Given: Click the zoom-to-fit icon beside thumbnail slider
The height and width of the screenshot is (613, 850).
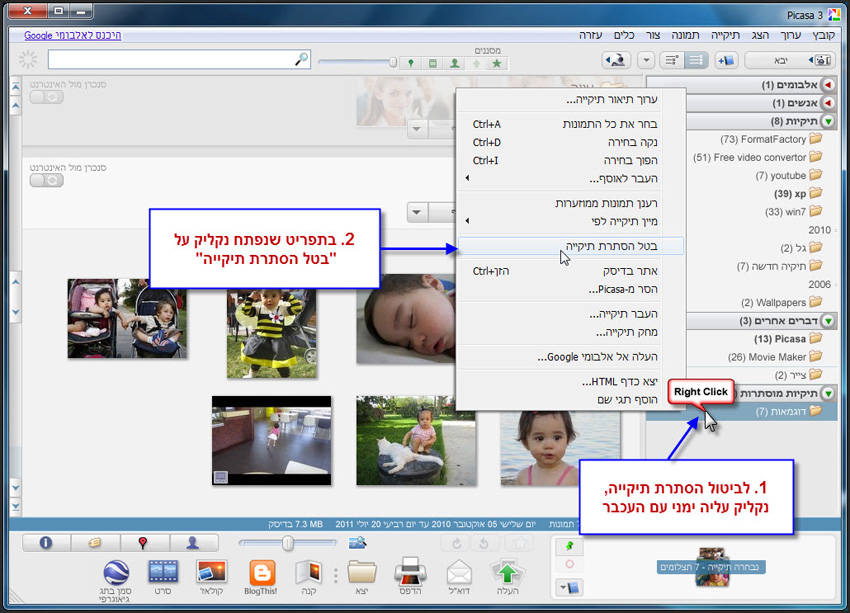Looking at the screenshot, I should (357, 542).
